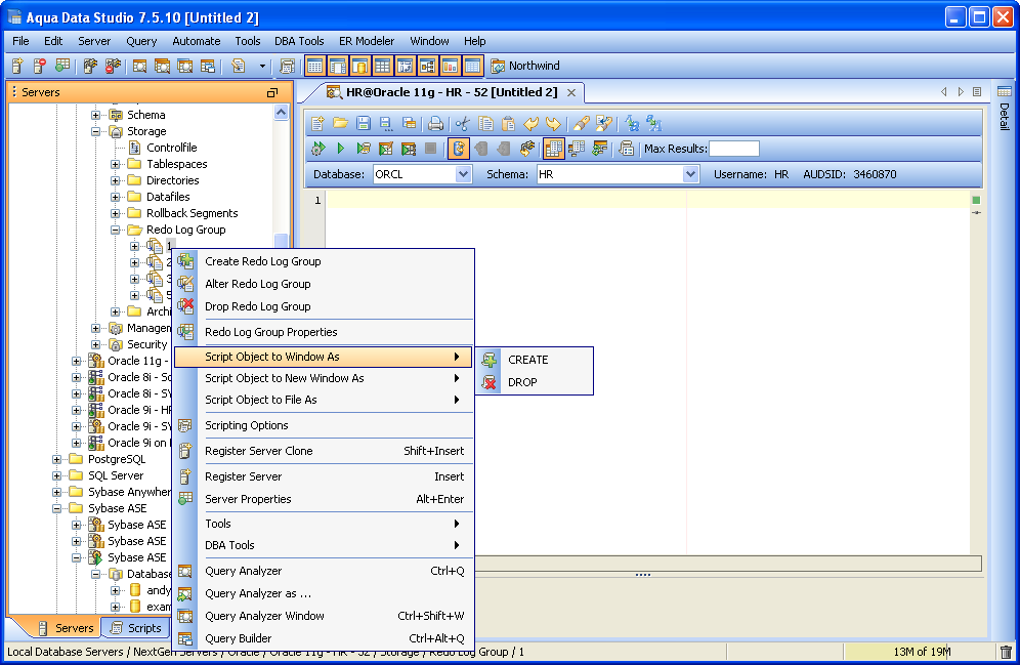Open Query Analyzer from the main toolbar
1020x665 pixels.
140,66
